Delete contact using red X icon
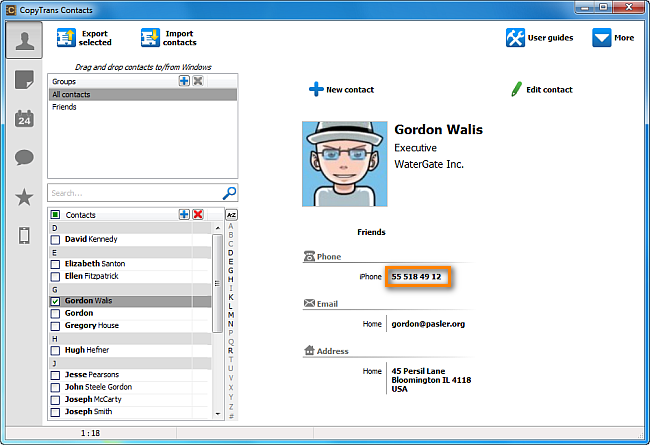This screenshot has height=445, width=650. point(198,214)
